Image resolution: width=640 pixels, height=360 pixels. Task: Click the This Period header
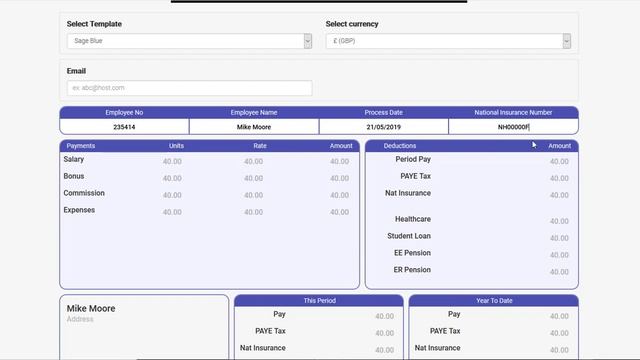pyautogui.click(x=320, y=300)
